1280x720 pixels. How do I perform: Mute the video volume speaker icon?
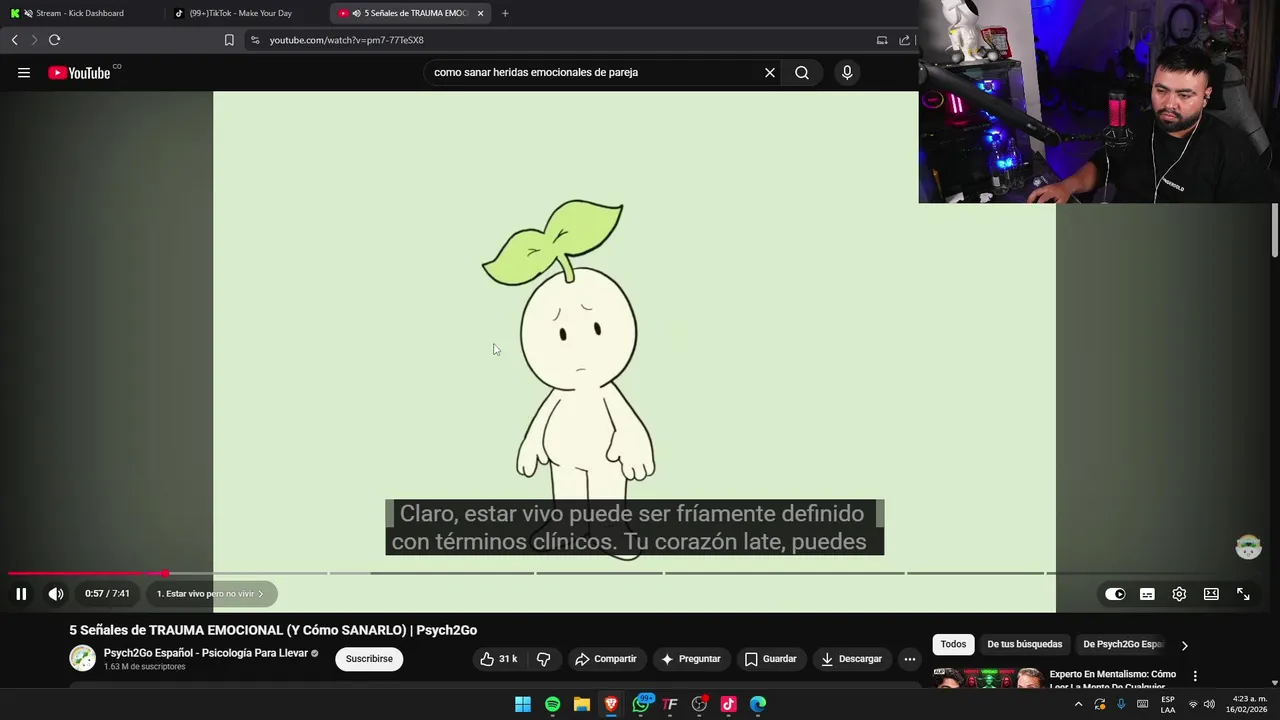(56, 594)
